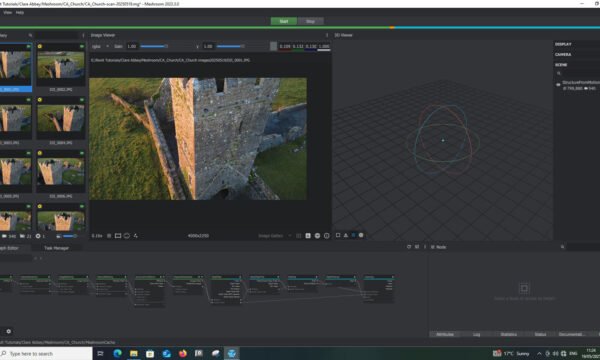Click the Stop button
The height and width of the screenshot is (360, 600).
pyautogui.click(x=310, y=21)
